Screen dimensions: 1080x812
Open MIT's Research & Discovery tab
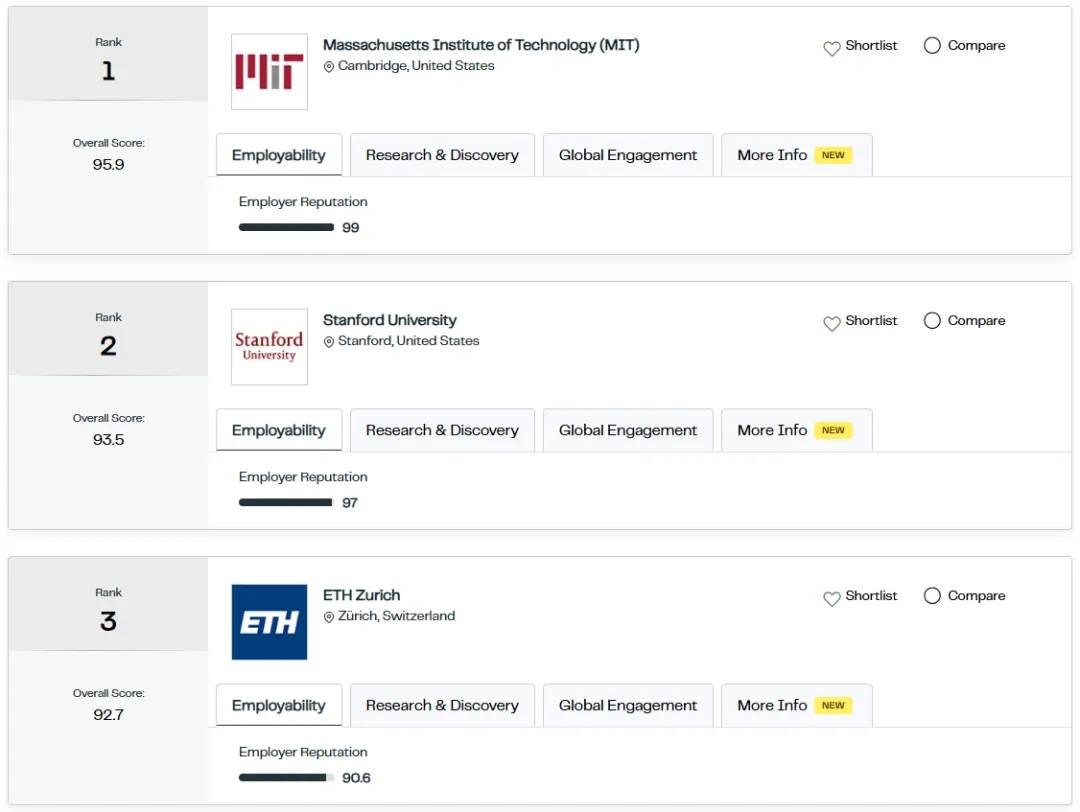(442, 155)
